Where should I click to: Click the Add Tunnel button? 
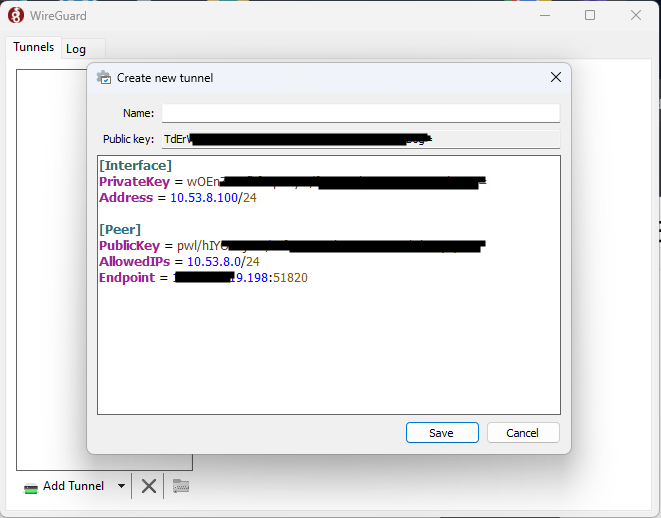click(64, 486)
